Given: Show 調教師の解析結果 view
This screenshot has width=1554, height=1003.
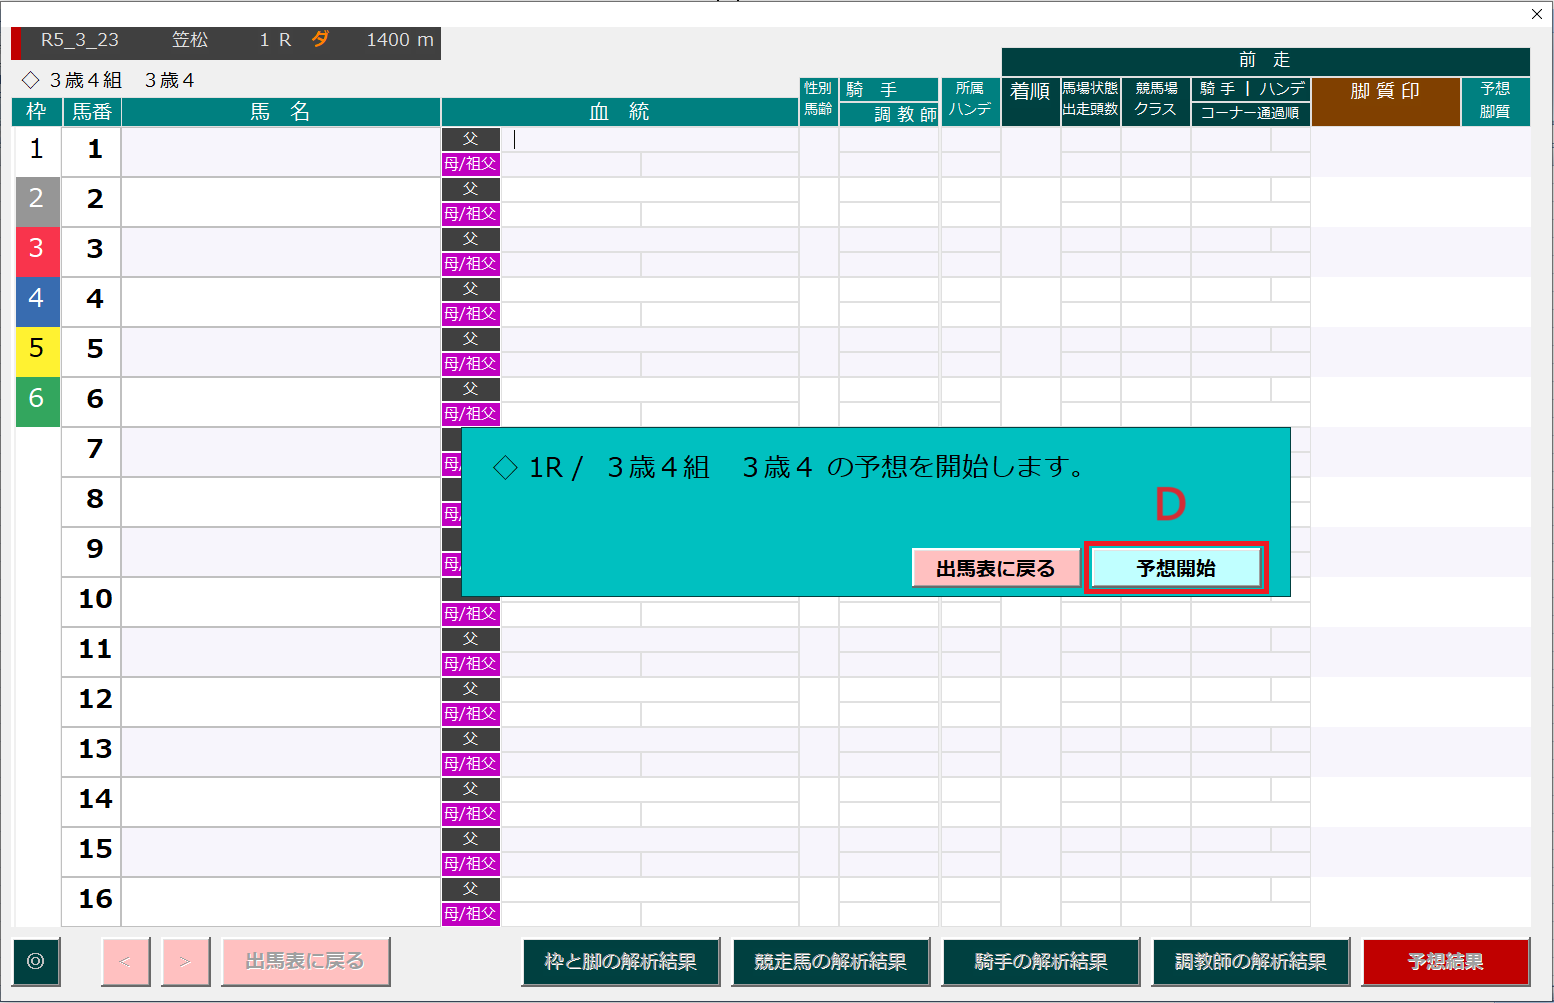Looking at the screenshot, I should click(x=1250, y=961).
